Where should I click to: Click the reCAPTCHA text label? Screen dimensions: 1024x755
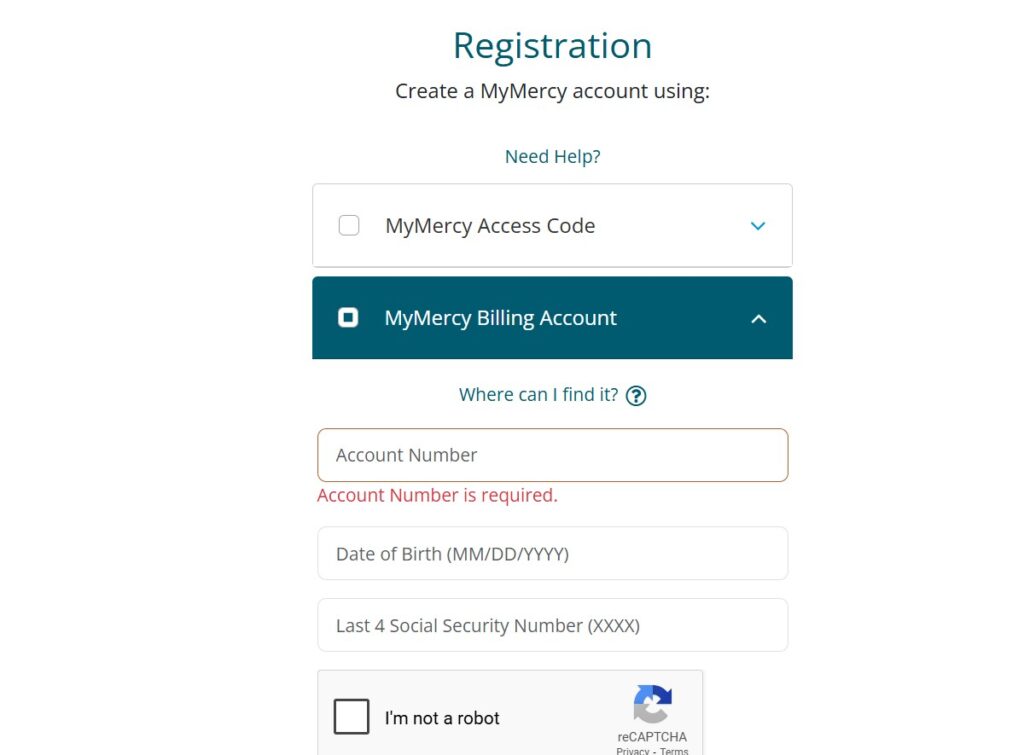coord(652,737)
